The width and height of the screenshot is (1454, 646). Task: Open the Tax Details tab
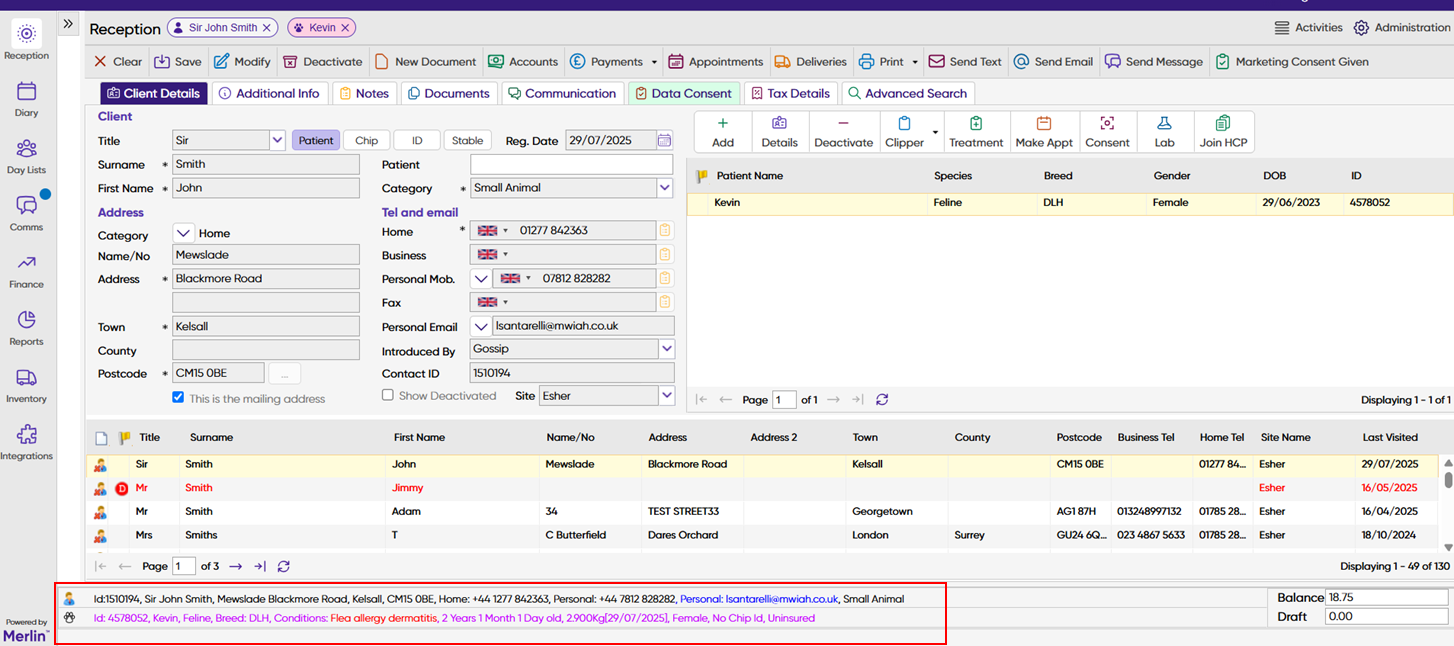pos(790,93)
